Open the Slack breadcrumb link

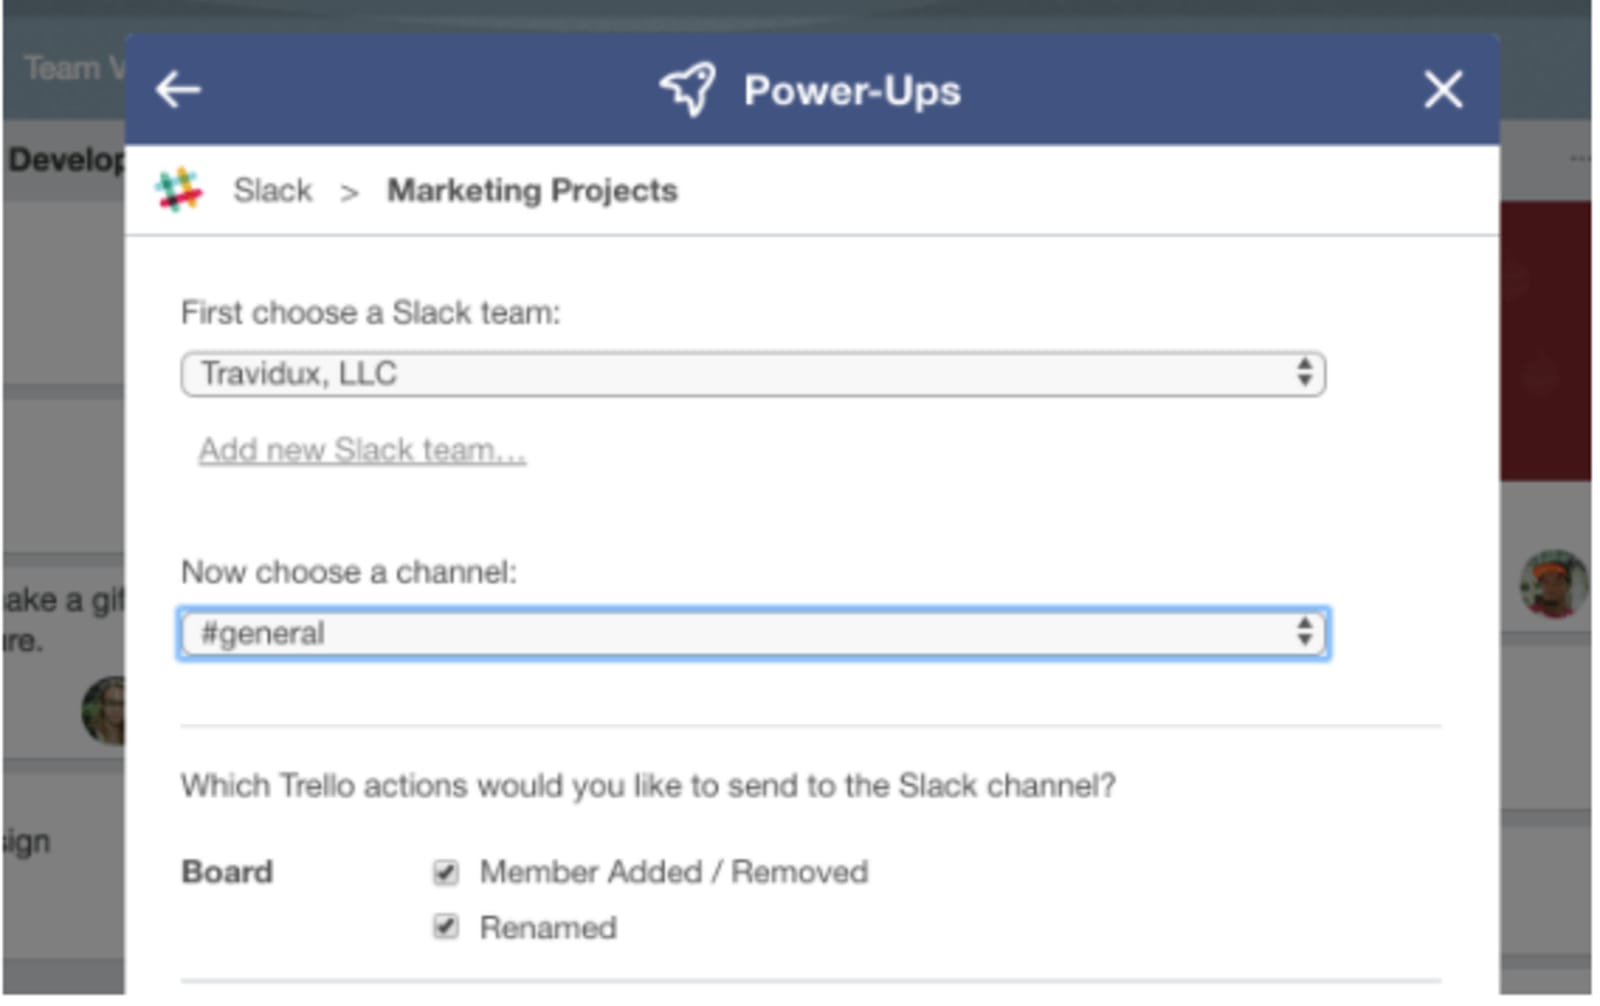tap(272, 190)
